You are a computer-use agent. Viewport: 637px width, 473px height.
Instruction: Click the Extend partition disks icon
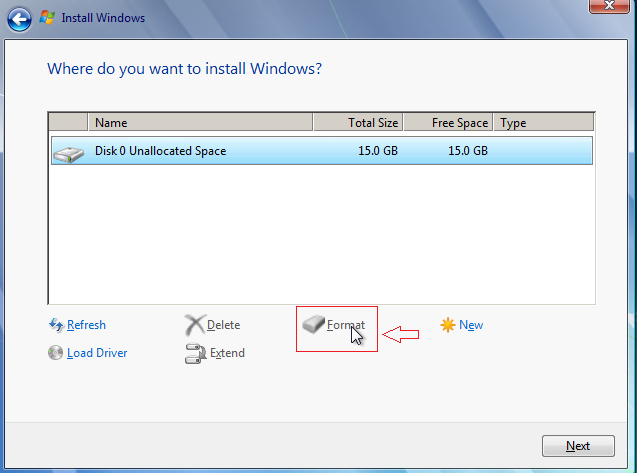[195, 353]
